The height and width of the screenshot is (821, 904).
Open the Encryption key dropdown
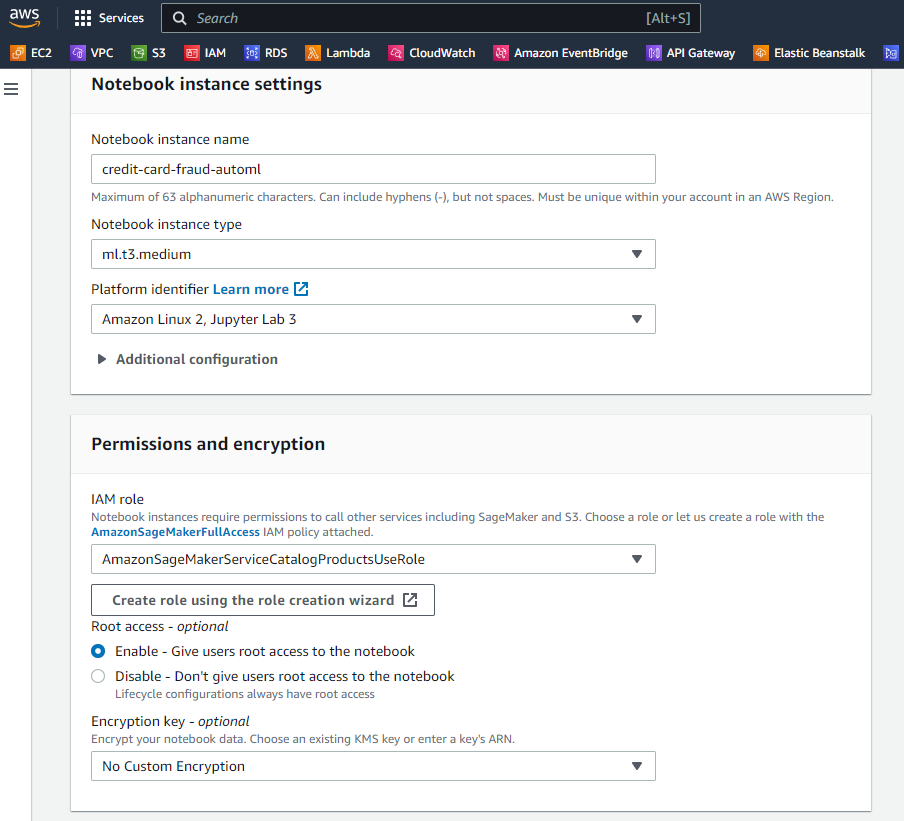point(373,766)
